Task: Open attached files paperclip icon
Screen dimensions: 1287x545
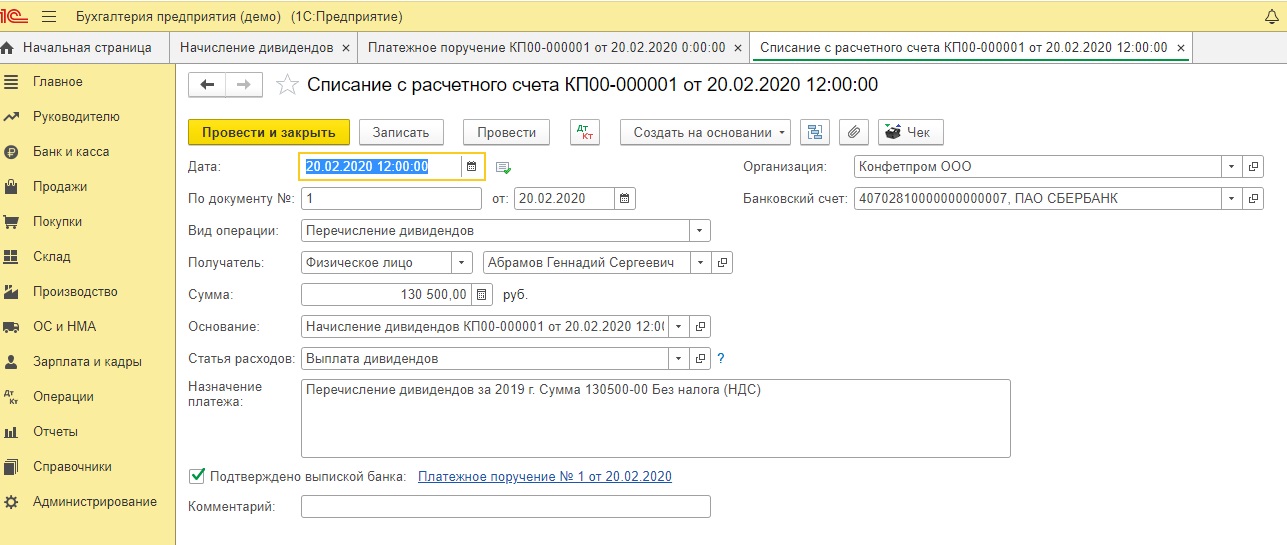Action: pos(854,132)
